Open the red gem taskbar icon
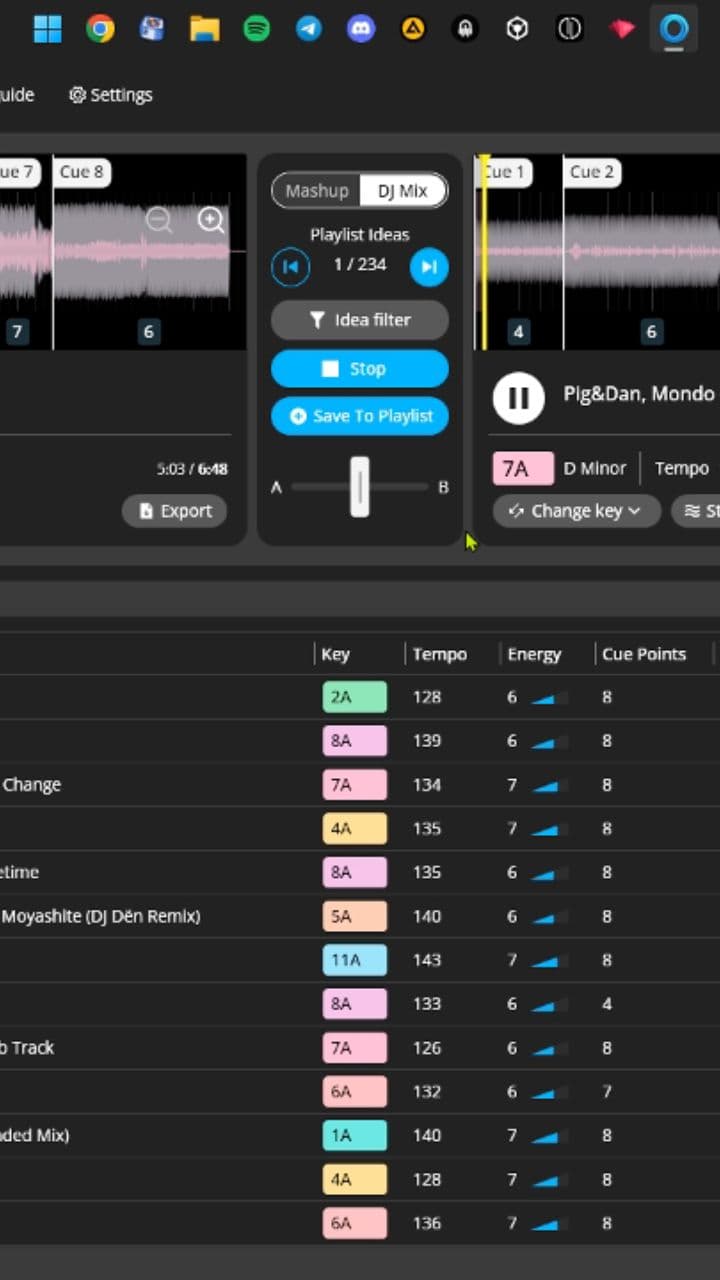This screenshot has height=1280, width=720. click(623, 29)
